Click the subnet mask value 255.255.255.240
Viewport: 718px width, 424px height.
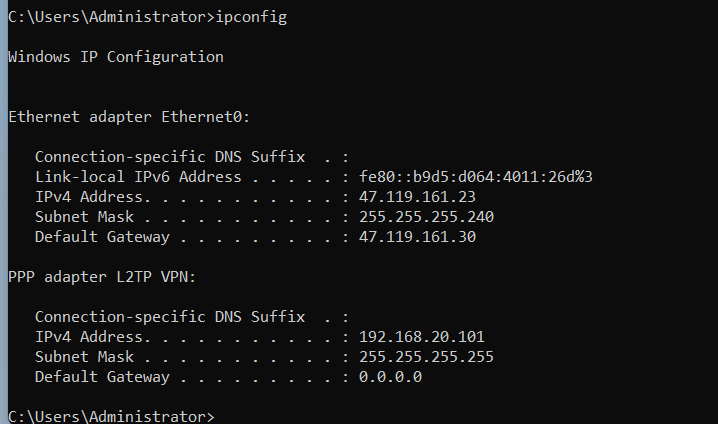click(x=426, y=217)
